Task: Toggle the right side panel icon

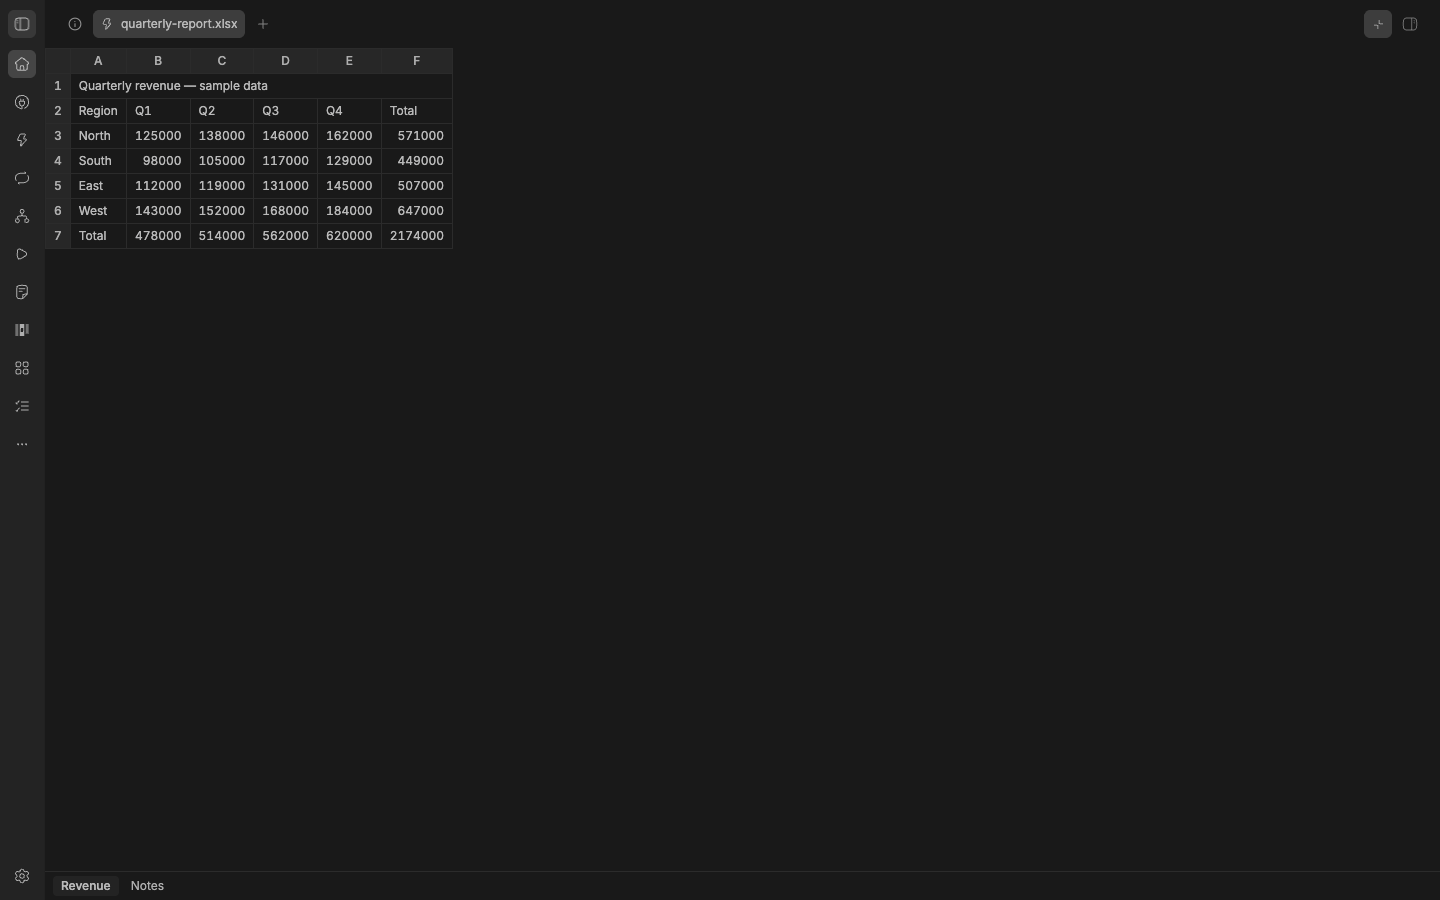Action: click(x=1411, y=24)
